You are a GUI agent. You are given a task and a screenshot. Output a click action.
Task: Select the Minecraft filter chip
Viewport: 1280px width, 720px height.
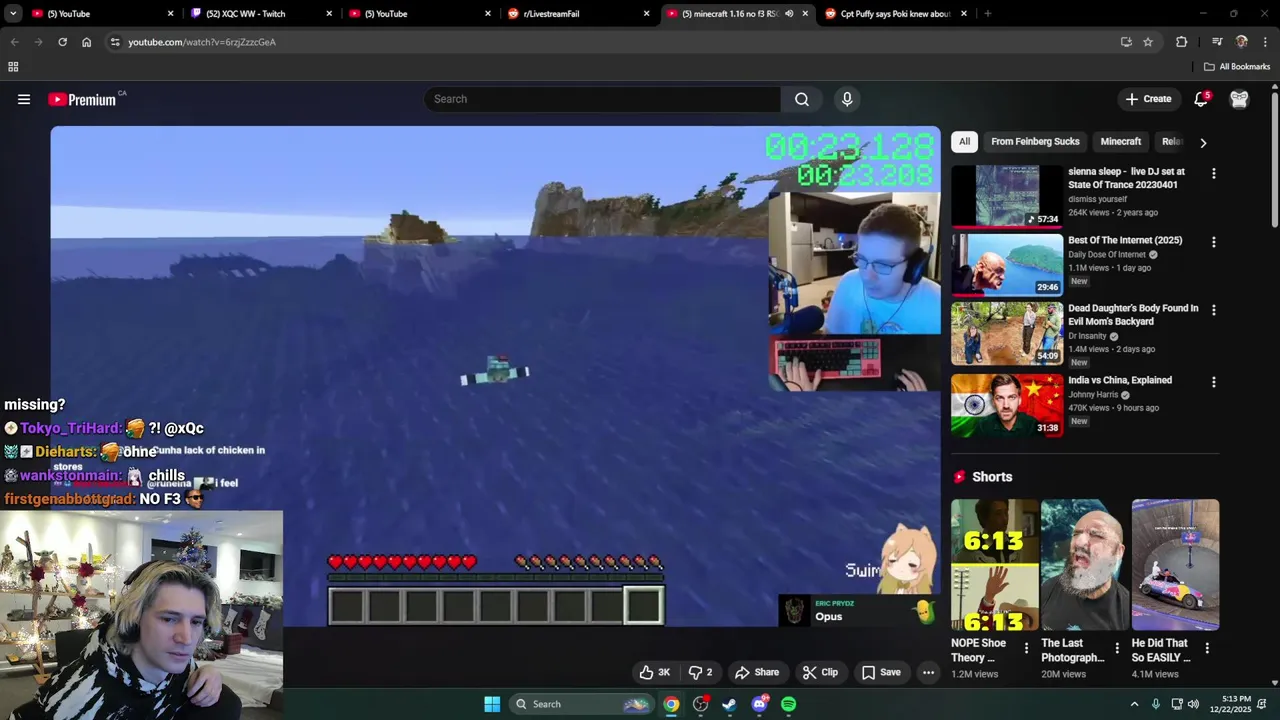pyautogui.click(x=1120, y=142)
